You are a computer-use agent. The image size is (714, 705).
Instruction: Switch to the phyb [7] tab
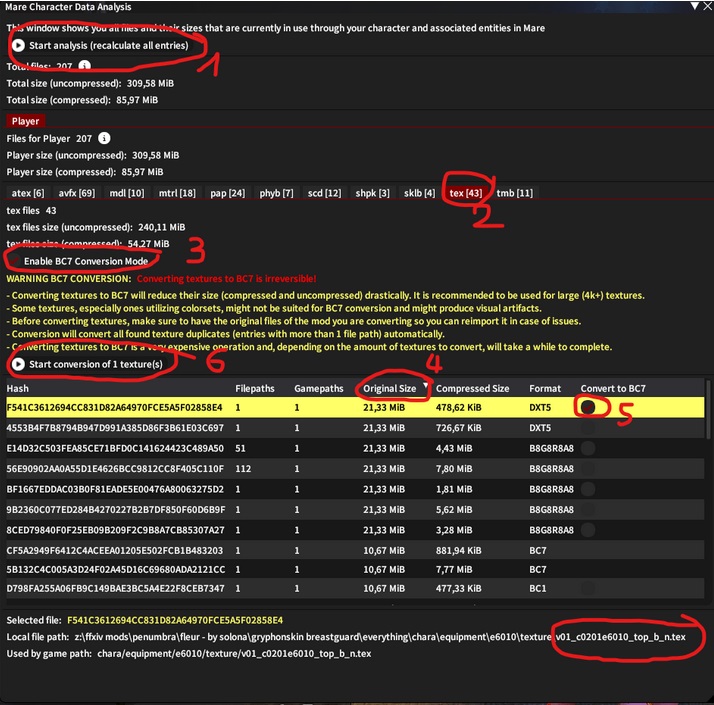pyautogui.click(x=276, y=193)
